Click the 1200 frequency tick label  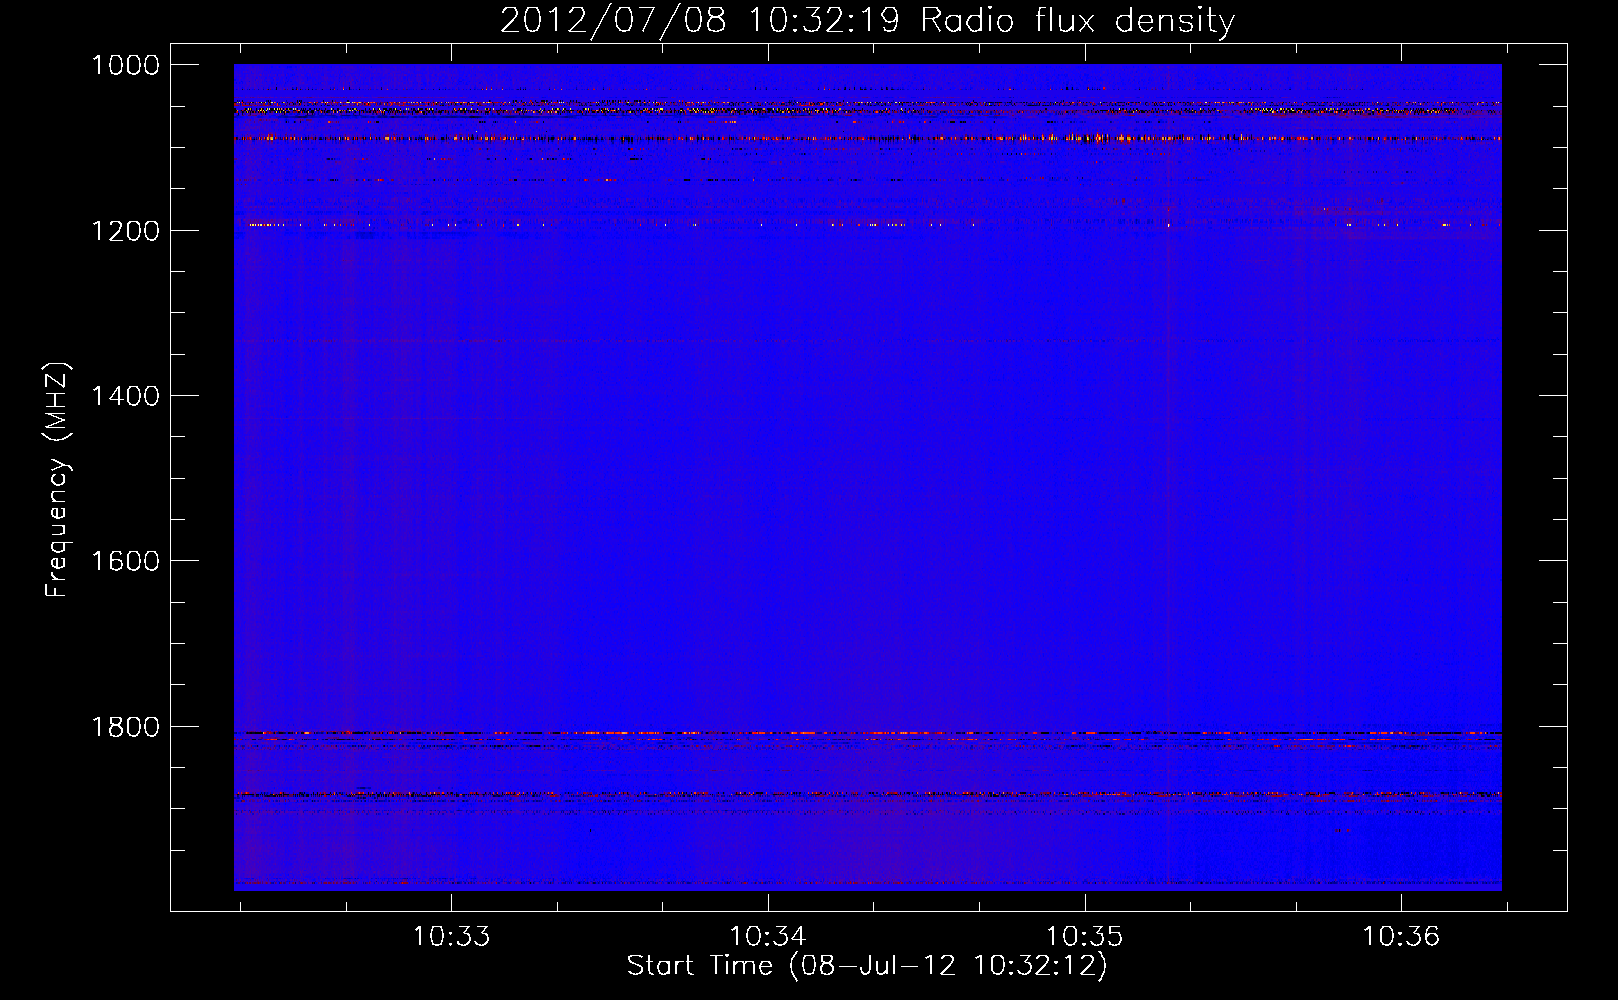click(x=125, y=231)
